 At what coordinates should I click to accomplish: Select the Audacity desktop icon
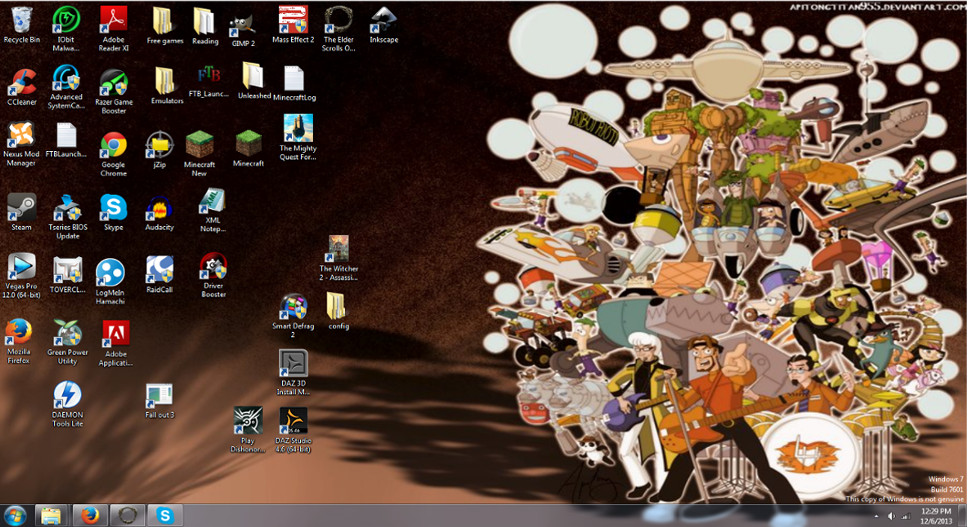pos(159,214)
